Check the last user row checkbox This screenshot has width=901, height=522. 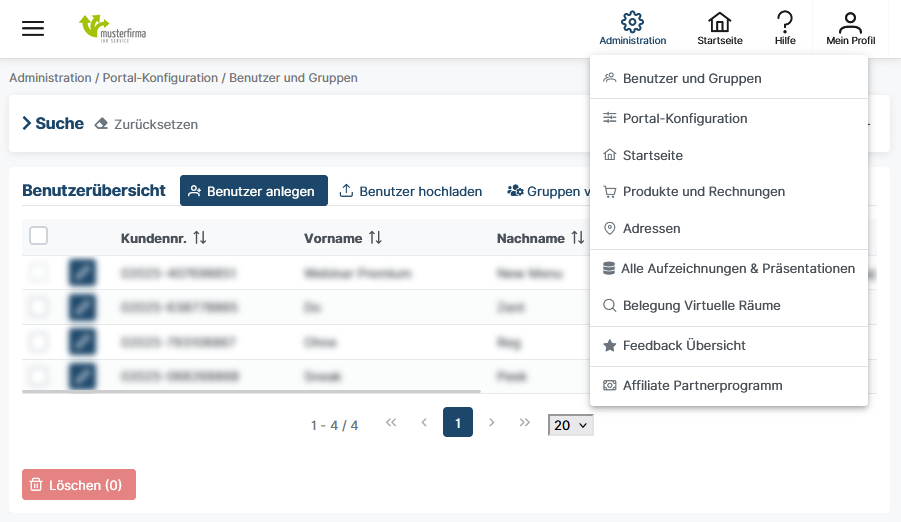[38, 376]
